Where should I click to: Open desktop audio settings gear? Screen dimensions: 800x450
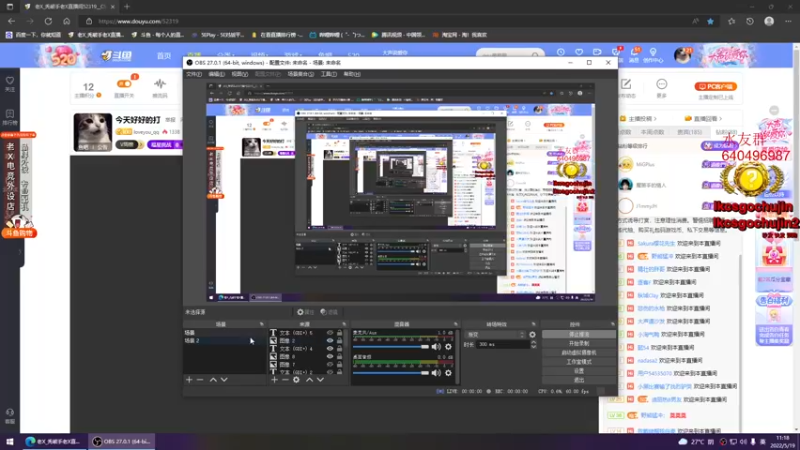click(x=448, y=373)
